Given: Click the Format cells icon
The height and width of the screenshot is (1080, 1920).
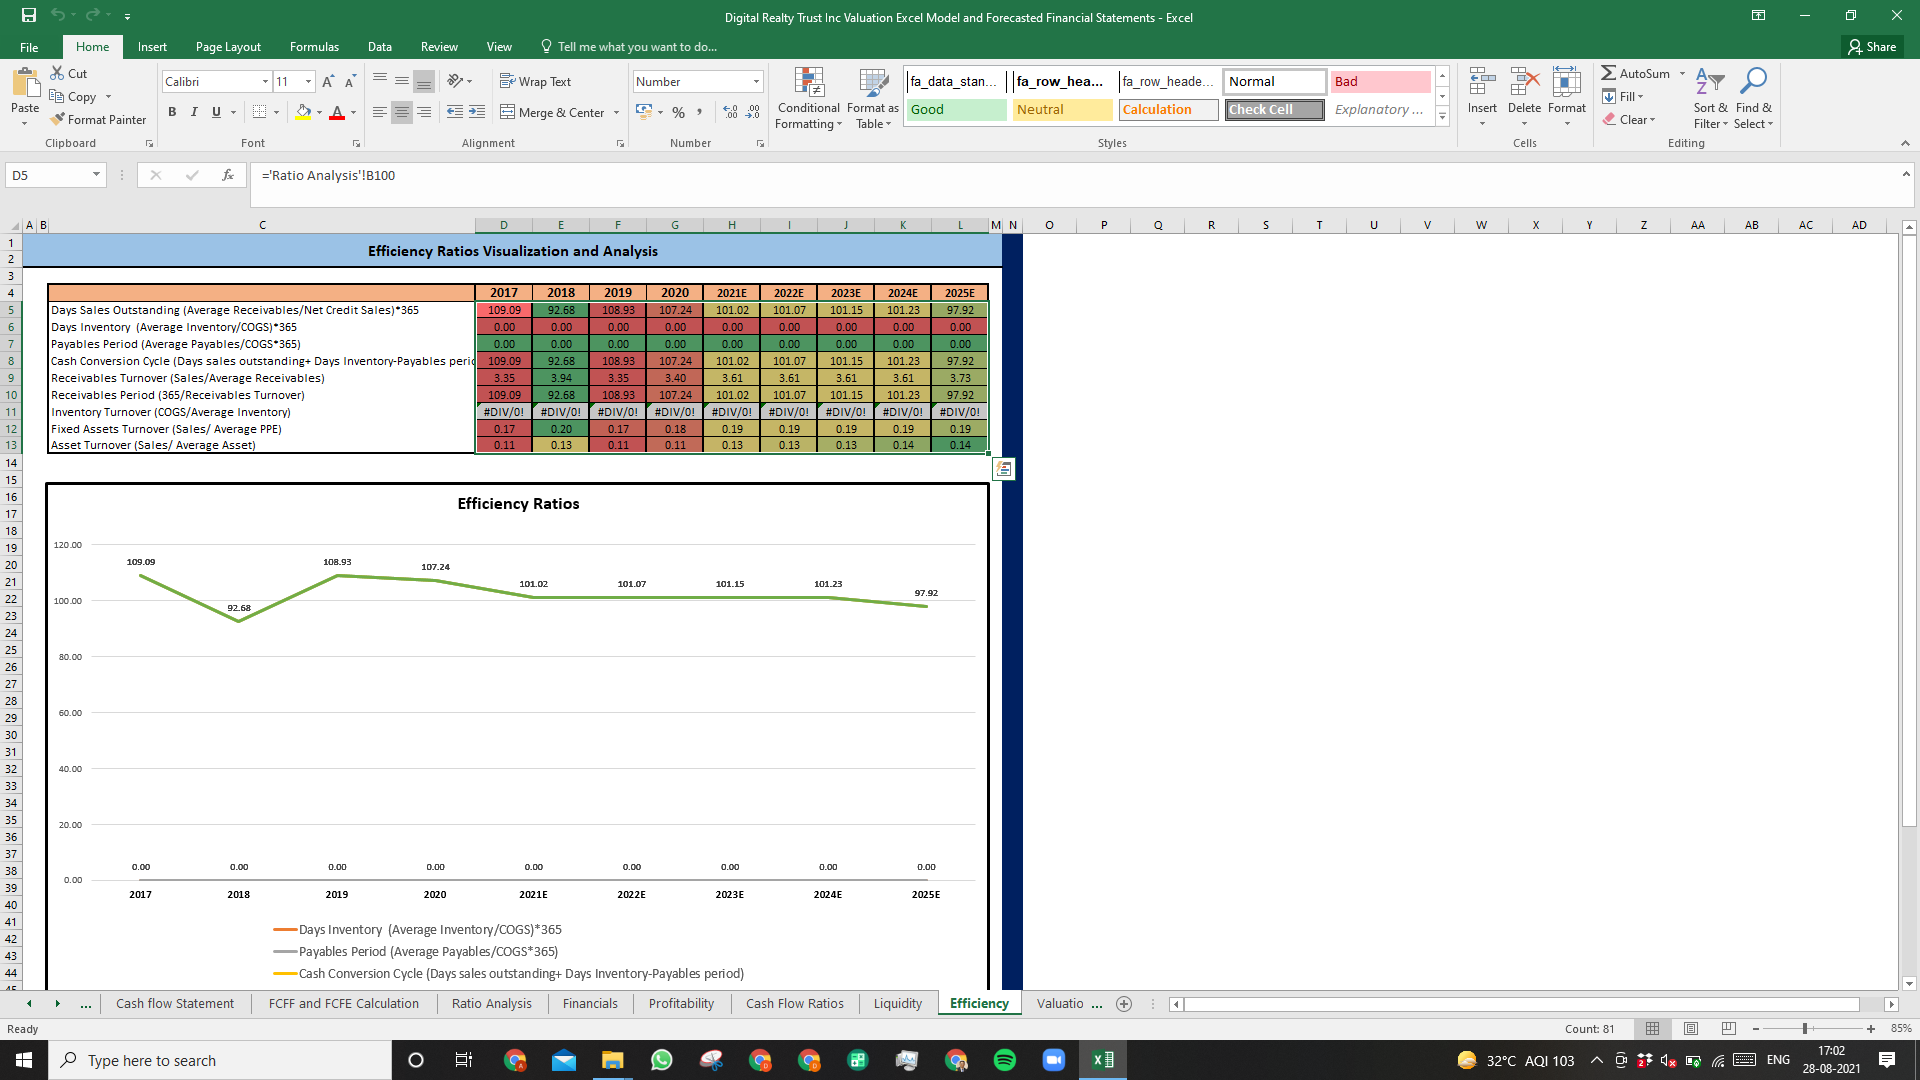Looking at the screenshot, I should (1567, 83).
